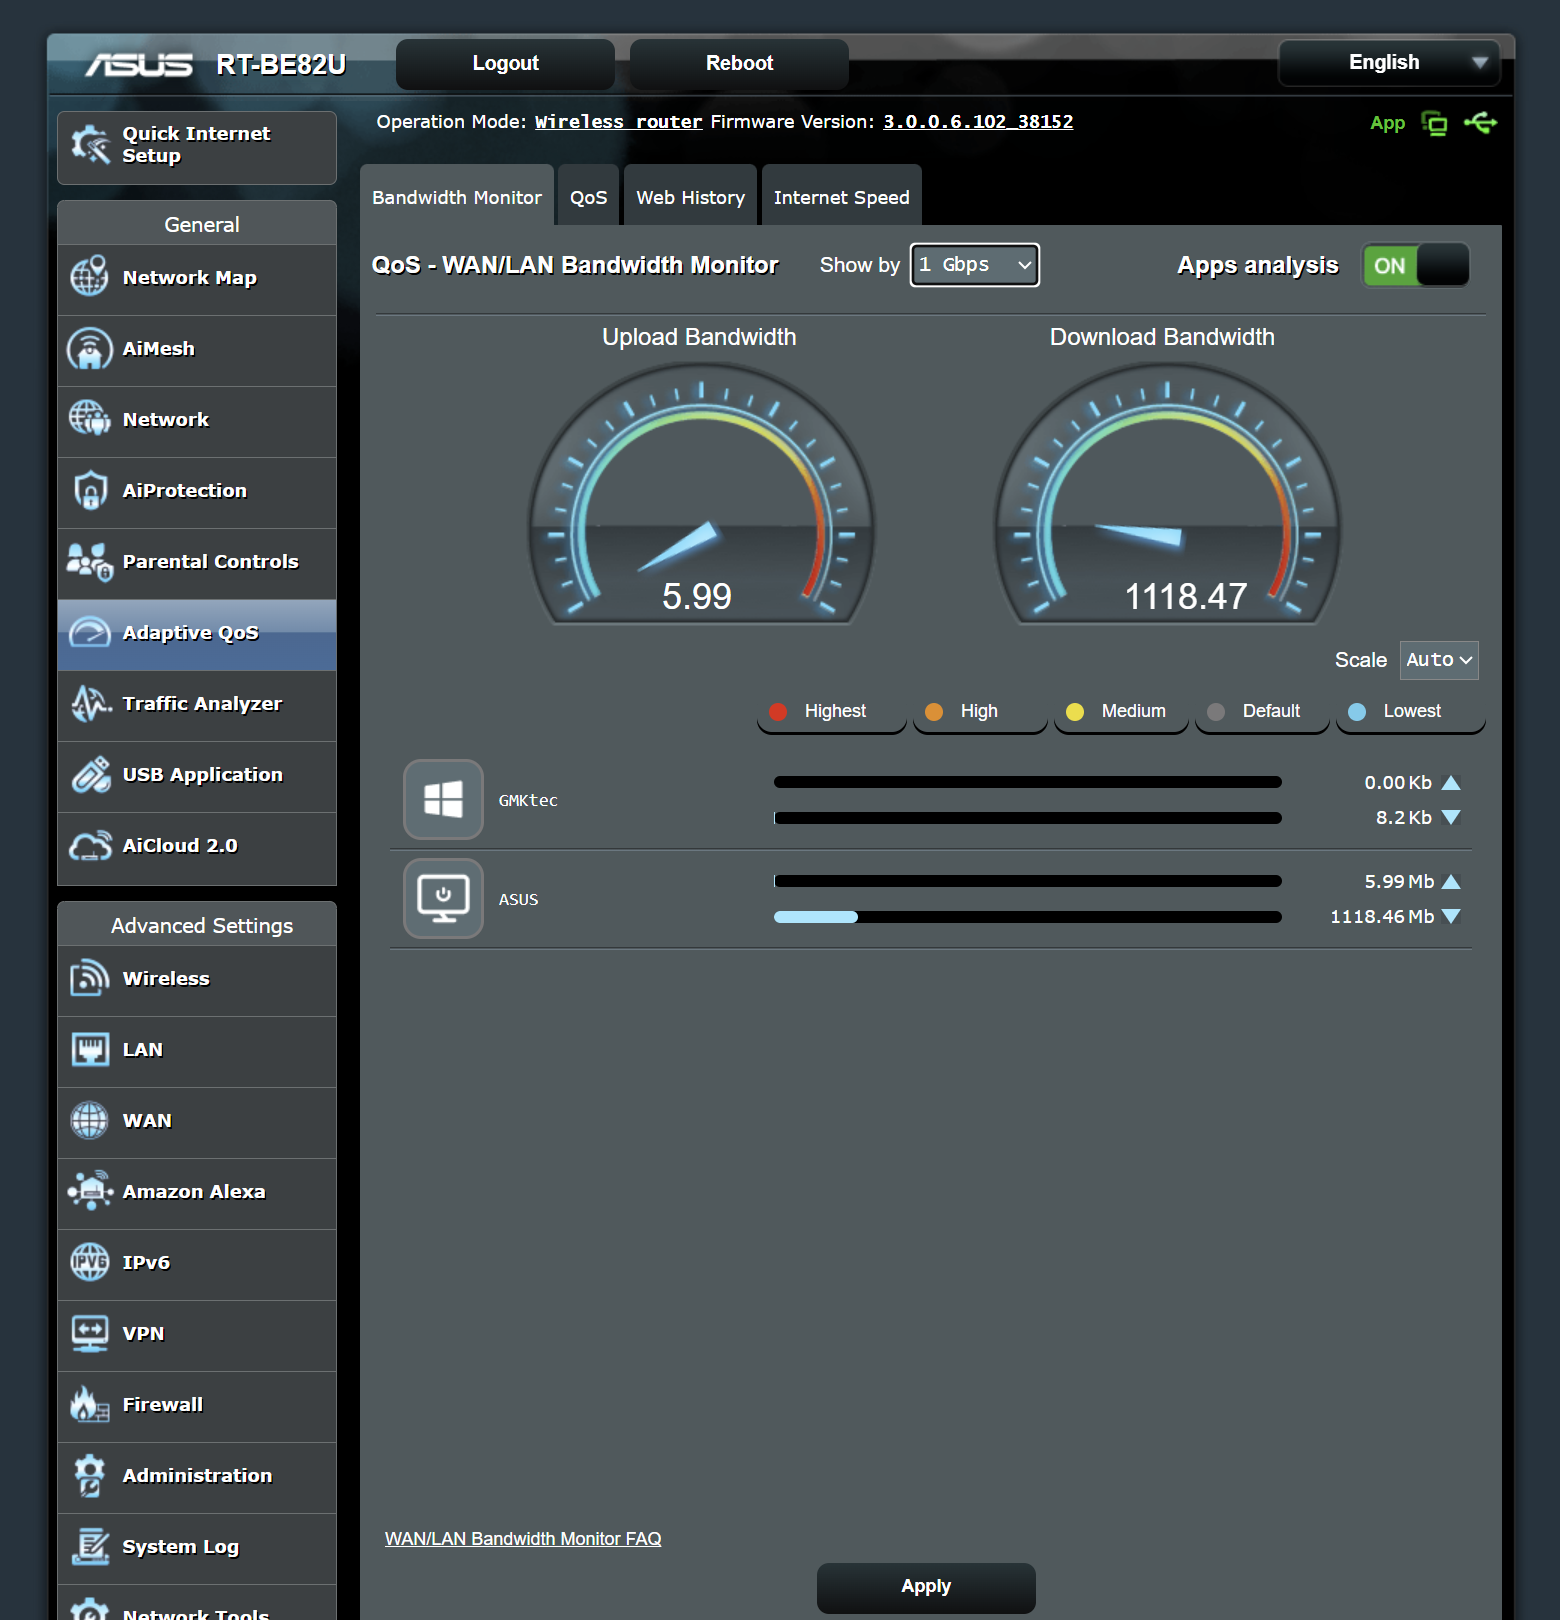Click the AiCloud 2.0 cloud icon
This screenshot has height=1620, width=1560.
pyautogui.click(x=90, y=845)
